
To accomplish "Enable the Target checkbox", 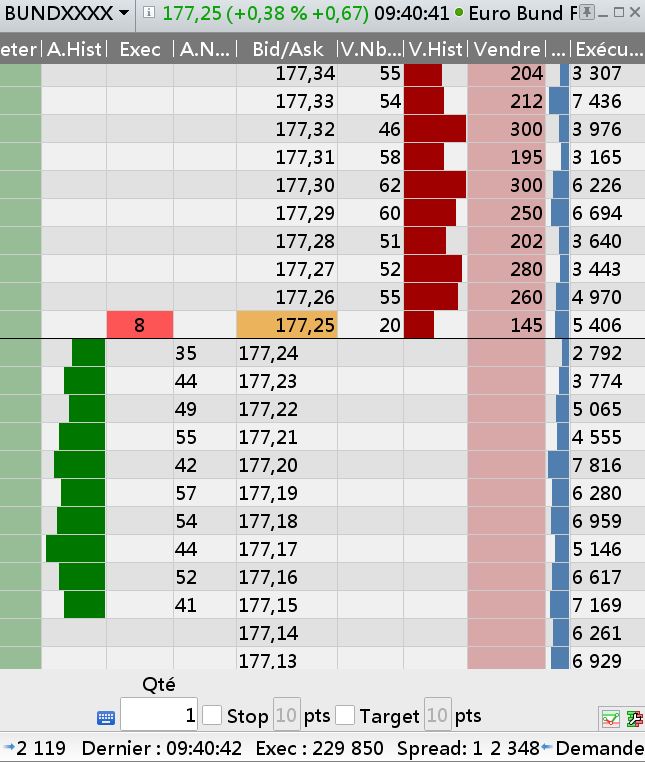I will tap(345, 715).
